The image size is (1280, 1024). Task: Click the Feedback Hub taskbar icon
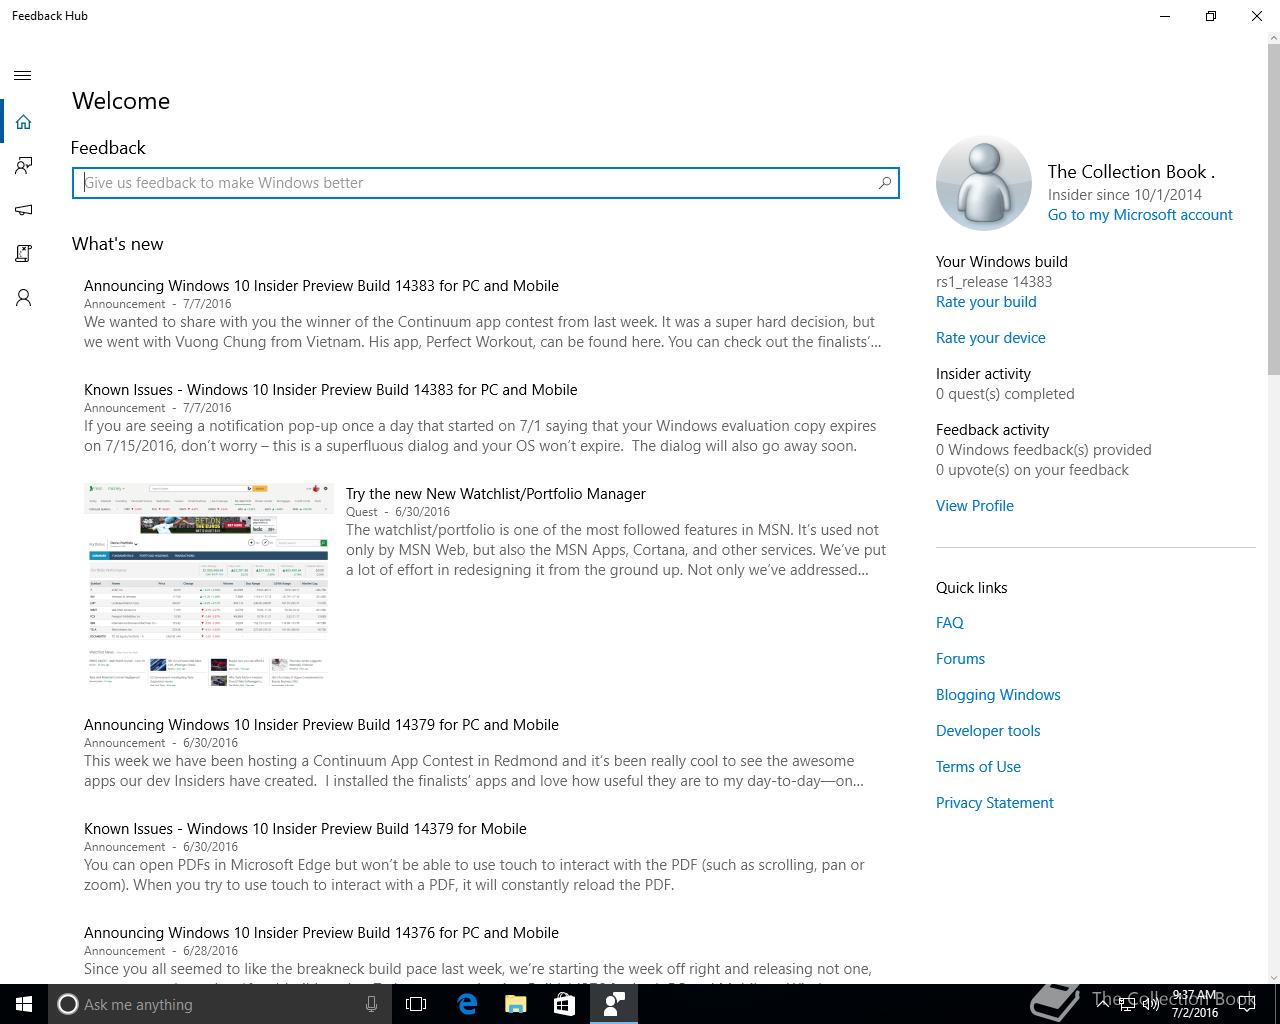point(613,1004)
